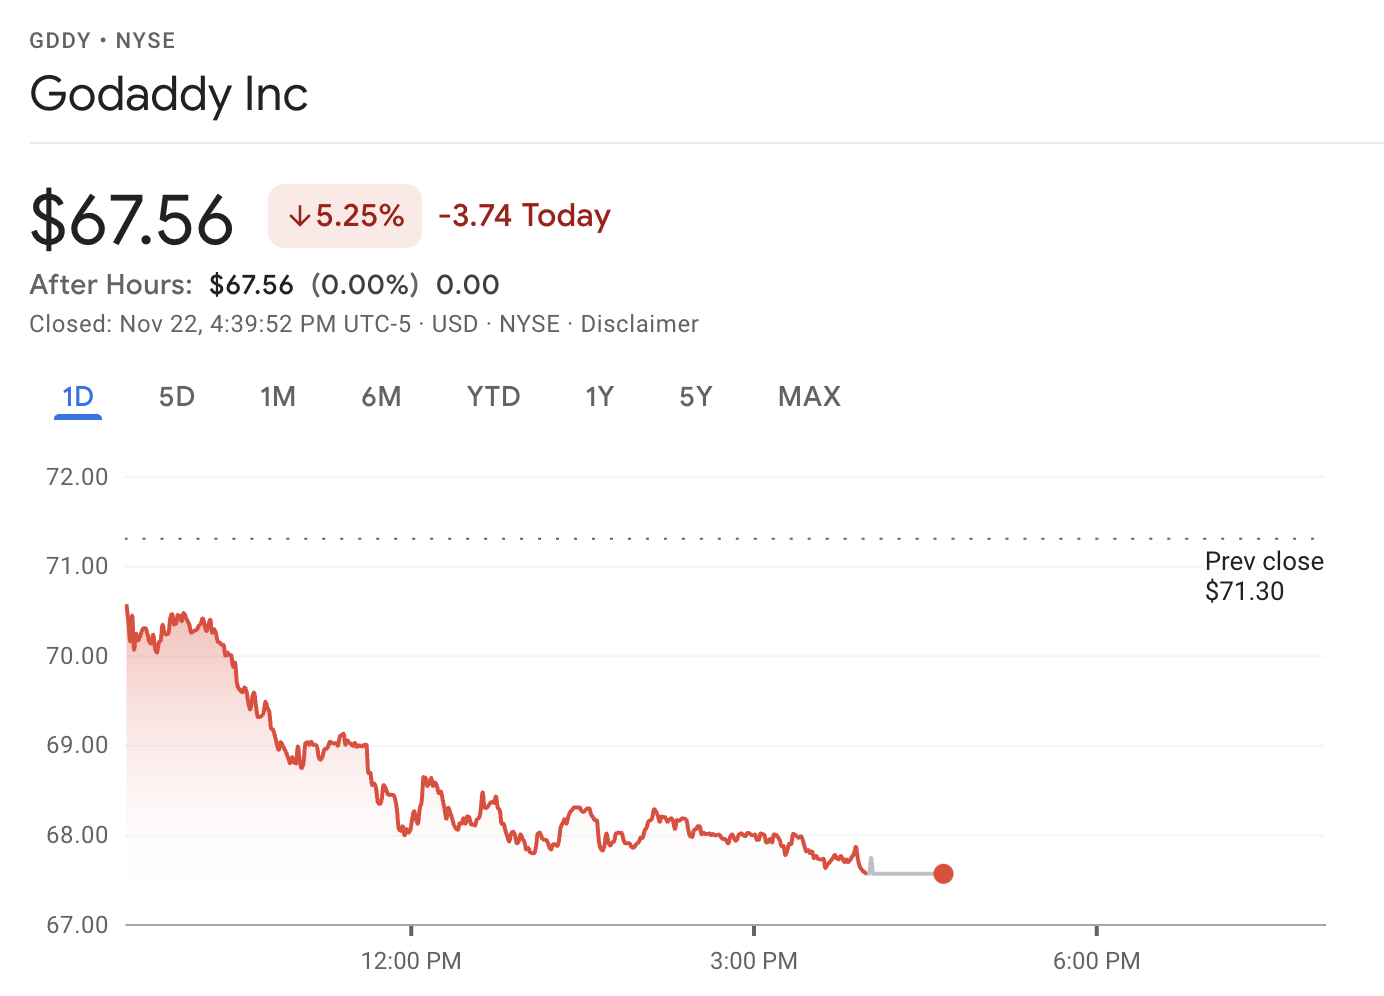The image size is (1384, 996).
Task: Switch to the 5D chart view
Action: tap(177, 397)
